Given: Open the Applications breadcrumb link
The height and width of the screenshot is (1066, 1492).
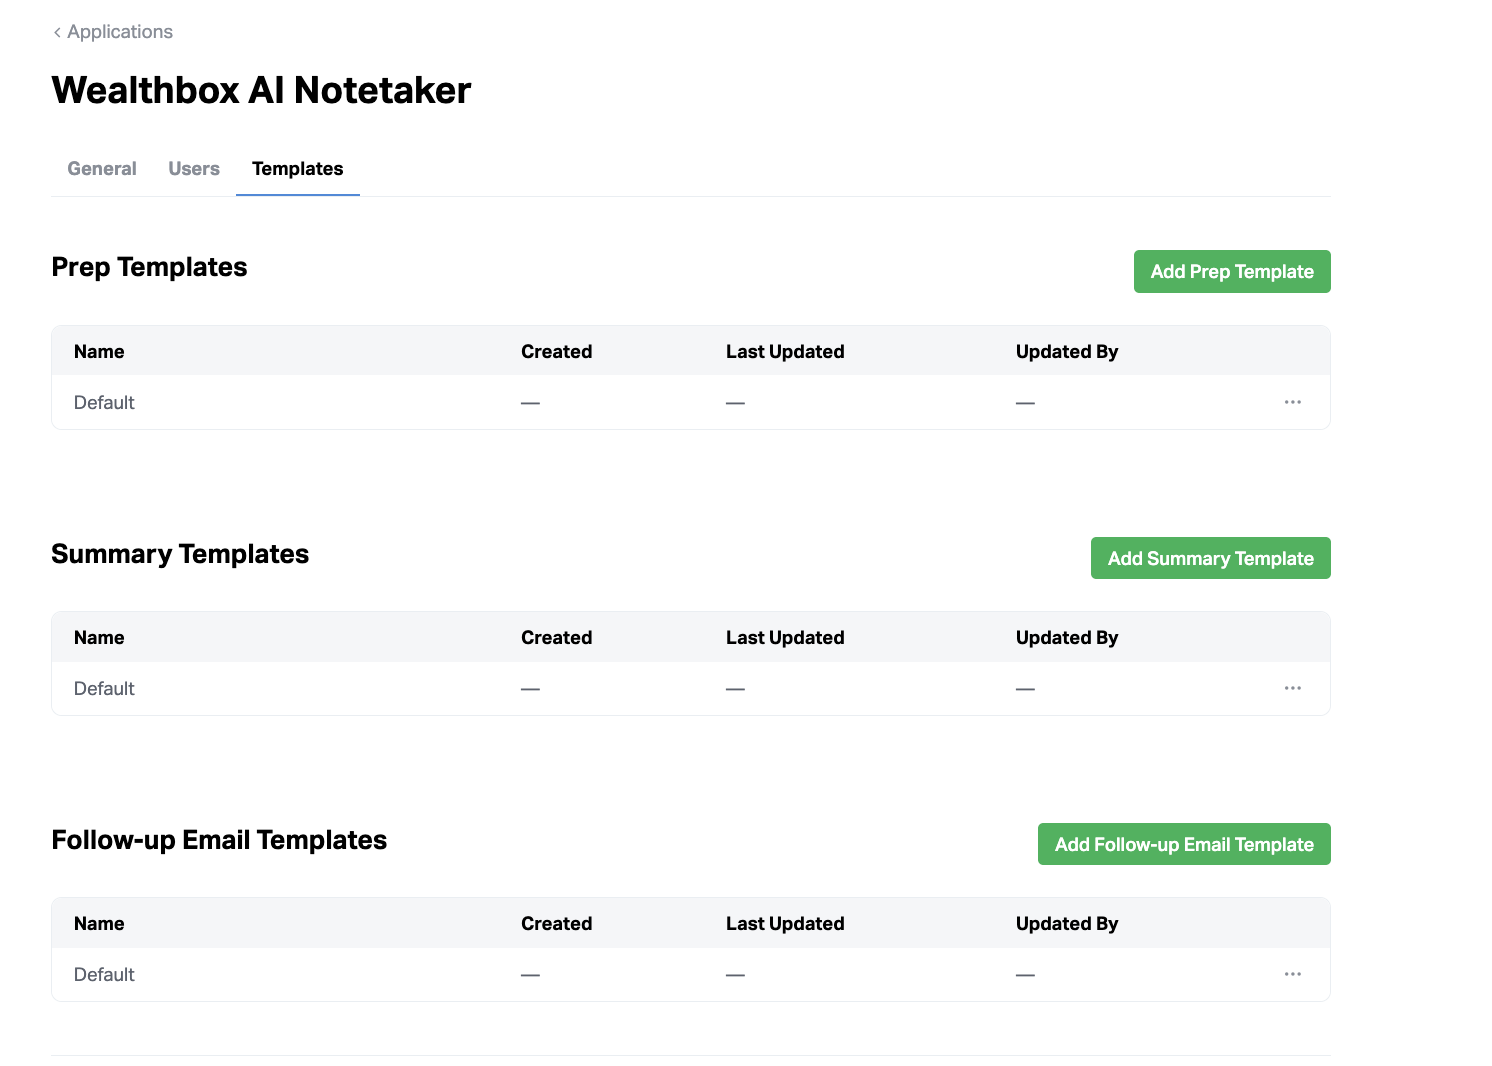Looking at the screenshot, I should pos(120,31).
